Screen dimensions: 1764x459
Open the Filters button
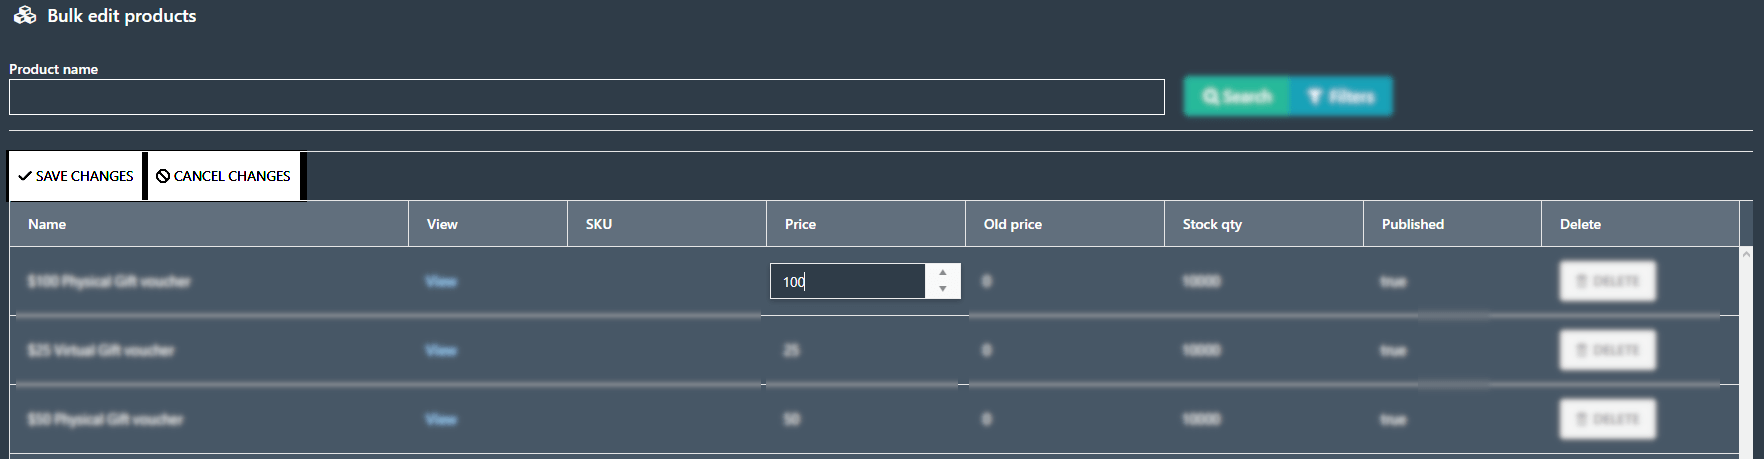click(1341, 96)
